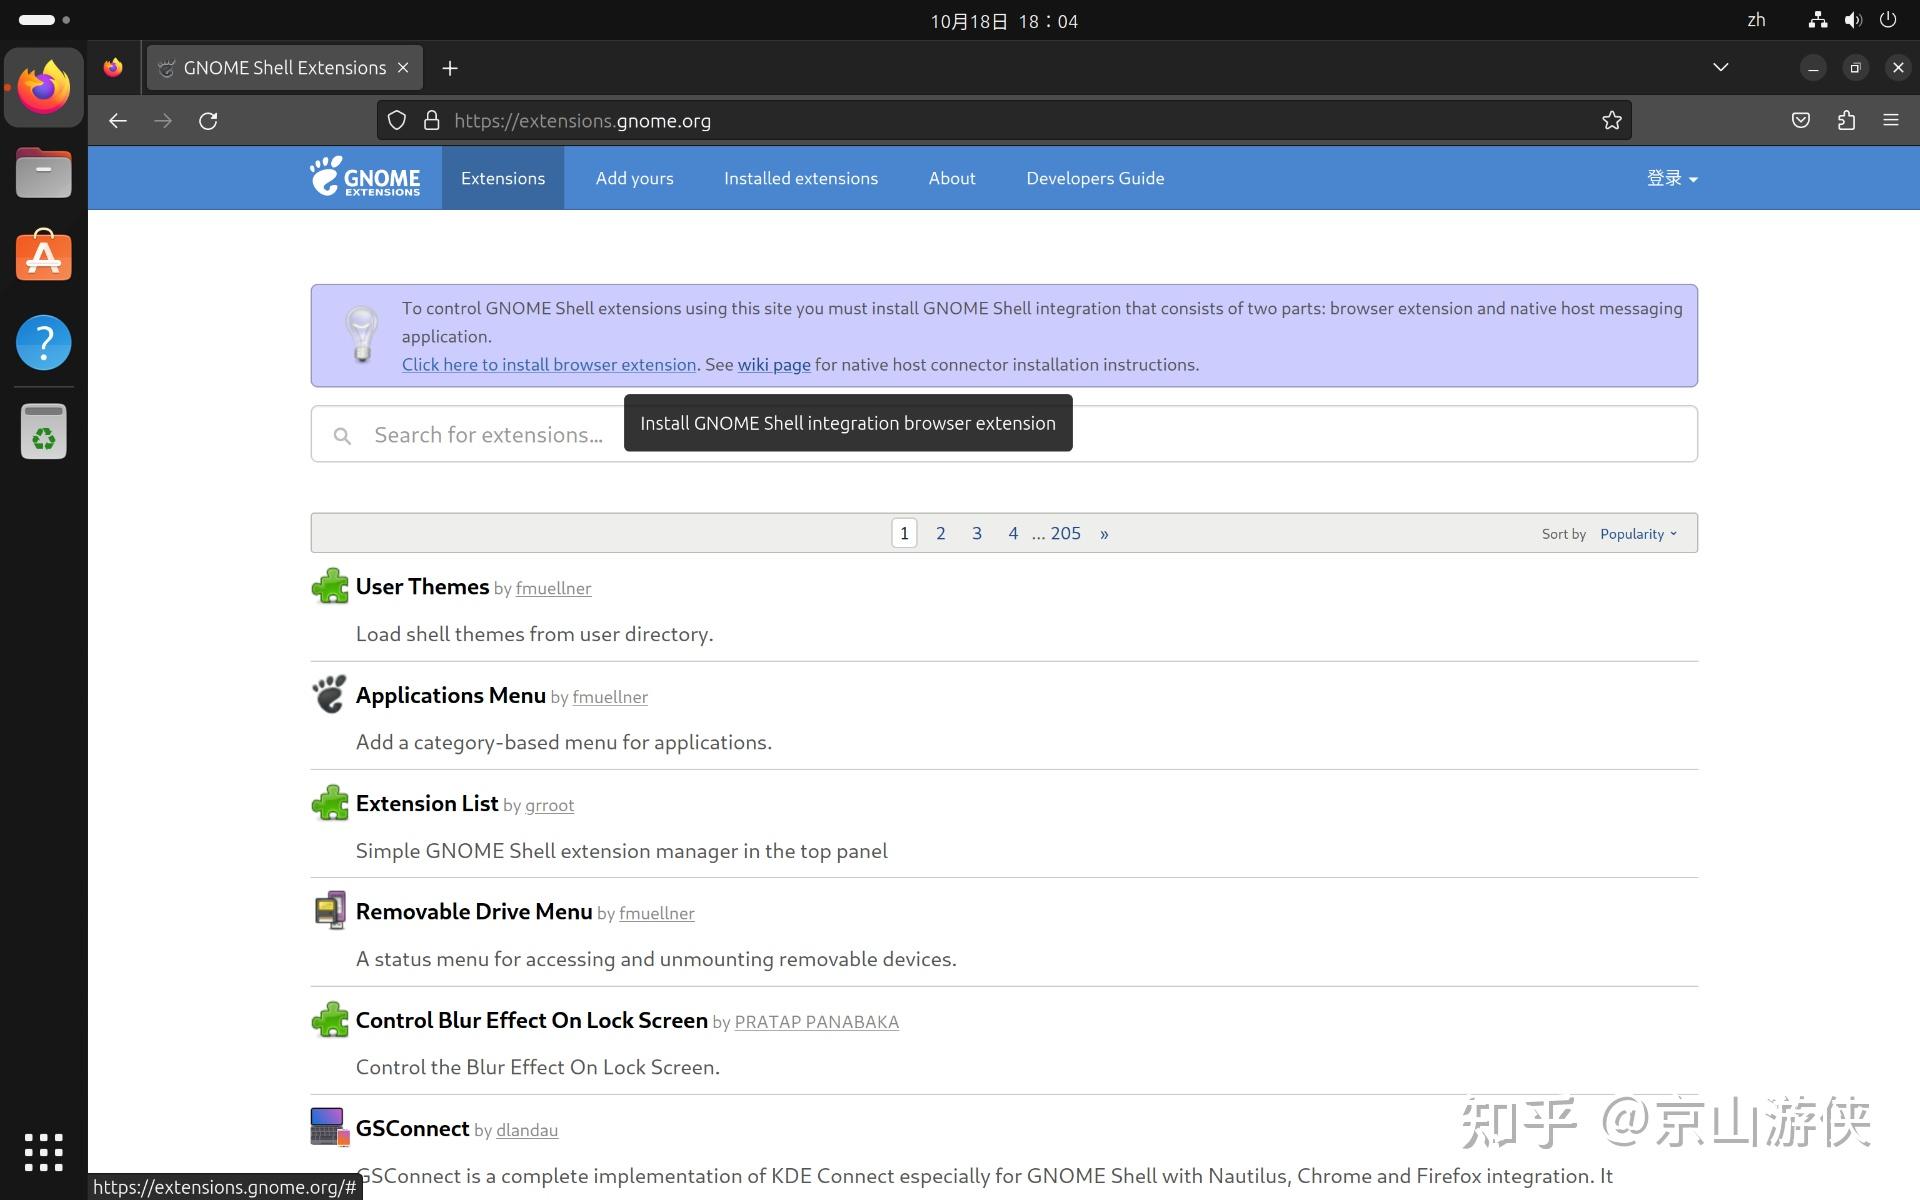Screen dimensions: 1920x1200
Task: Click the GNOME Extensions logo
Action: [365, 178]
